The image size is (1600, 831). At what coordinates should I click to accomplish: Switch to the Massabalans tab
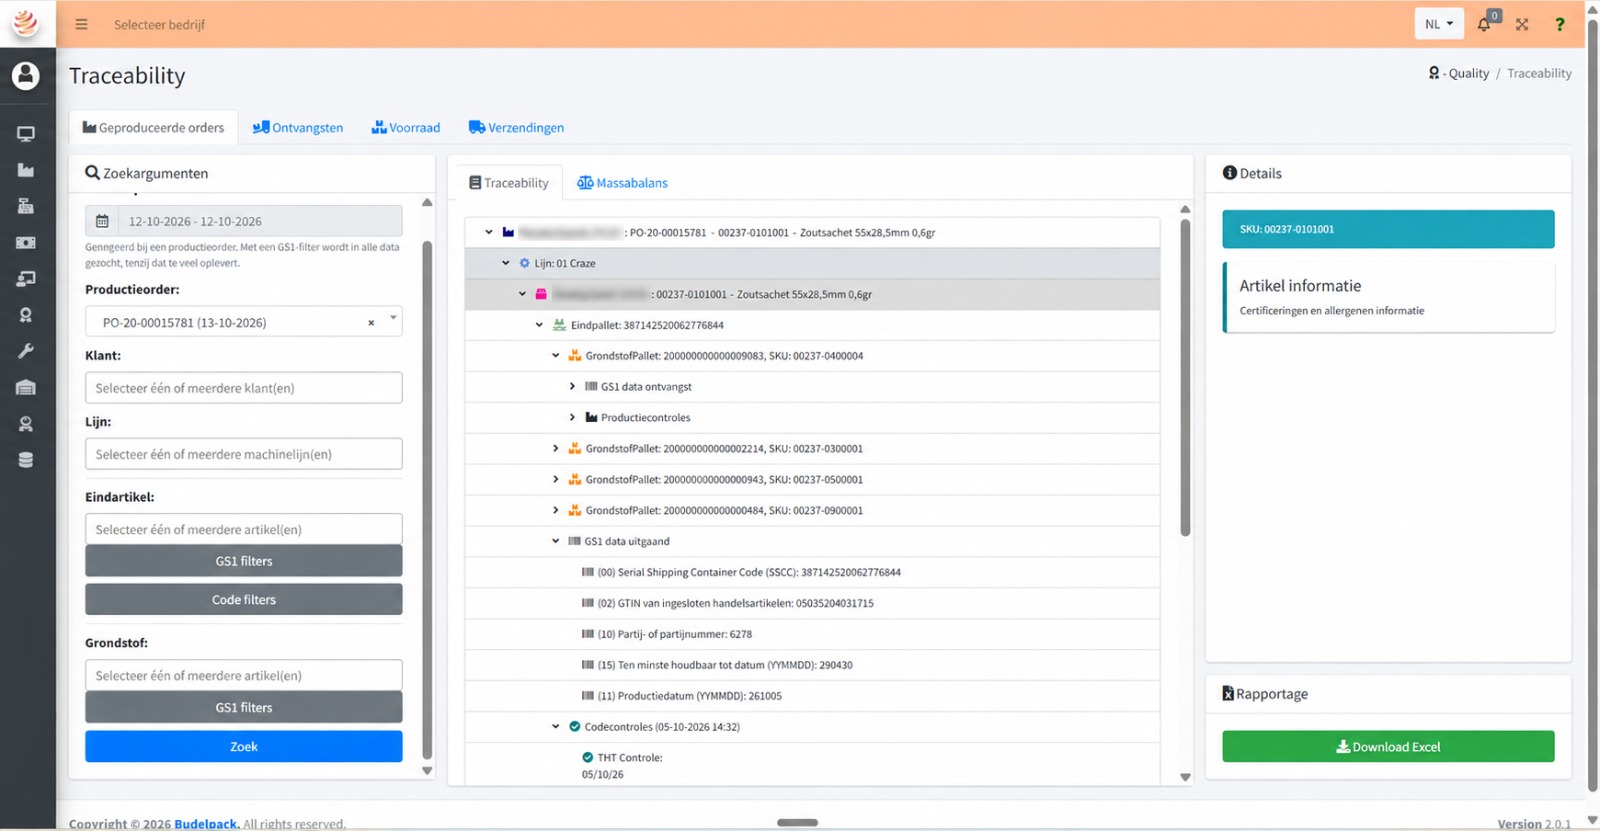click(622, 183)
